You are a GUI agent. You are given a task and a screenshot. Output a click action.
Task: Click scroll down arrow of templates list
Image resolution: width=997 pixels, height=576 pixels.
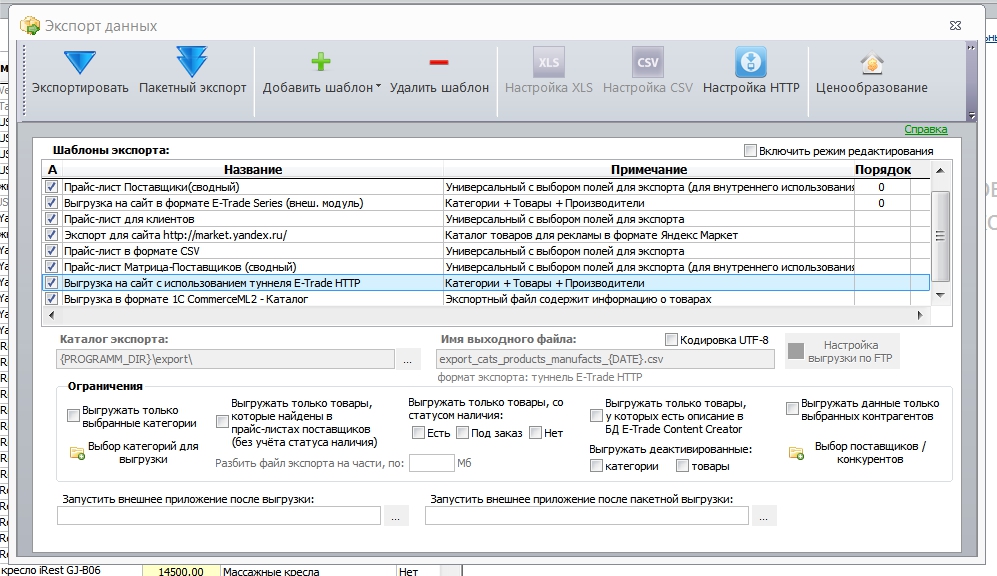coord(940,295)
